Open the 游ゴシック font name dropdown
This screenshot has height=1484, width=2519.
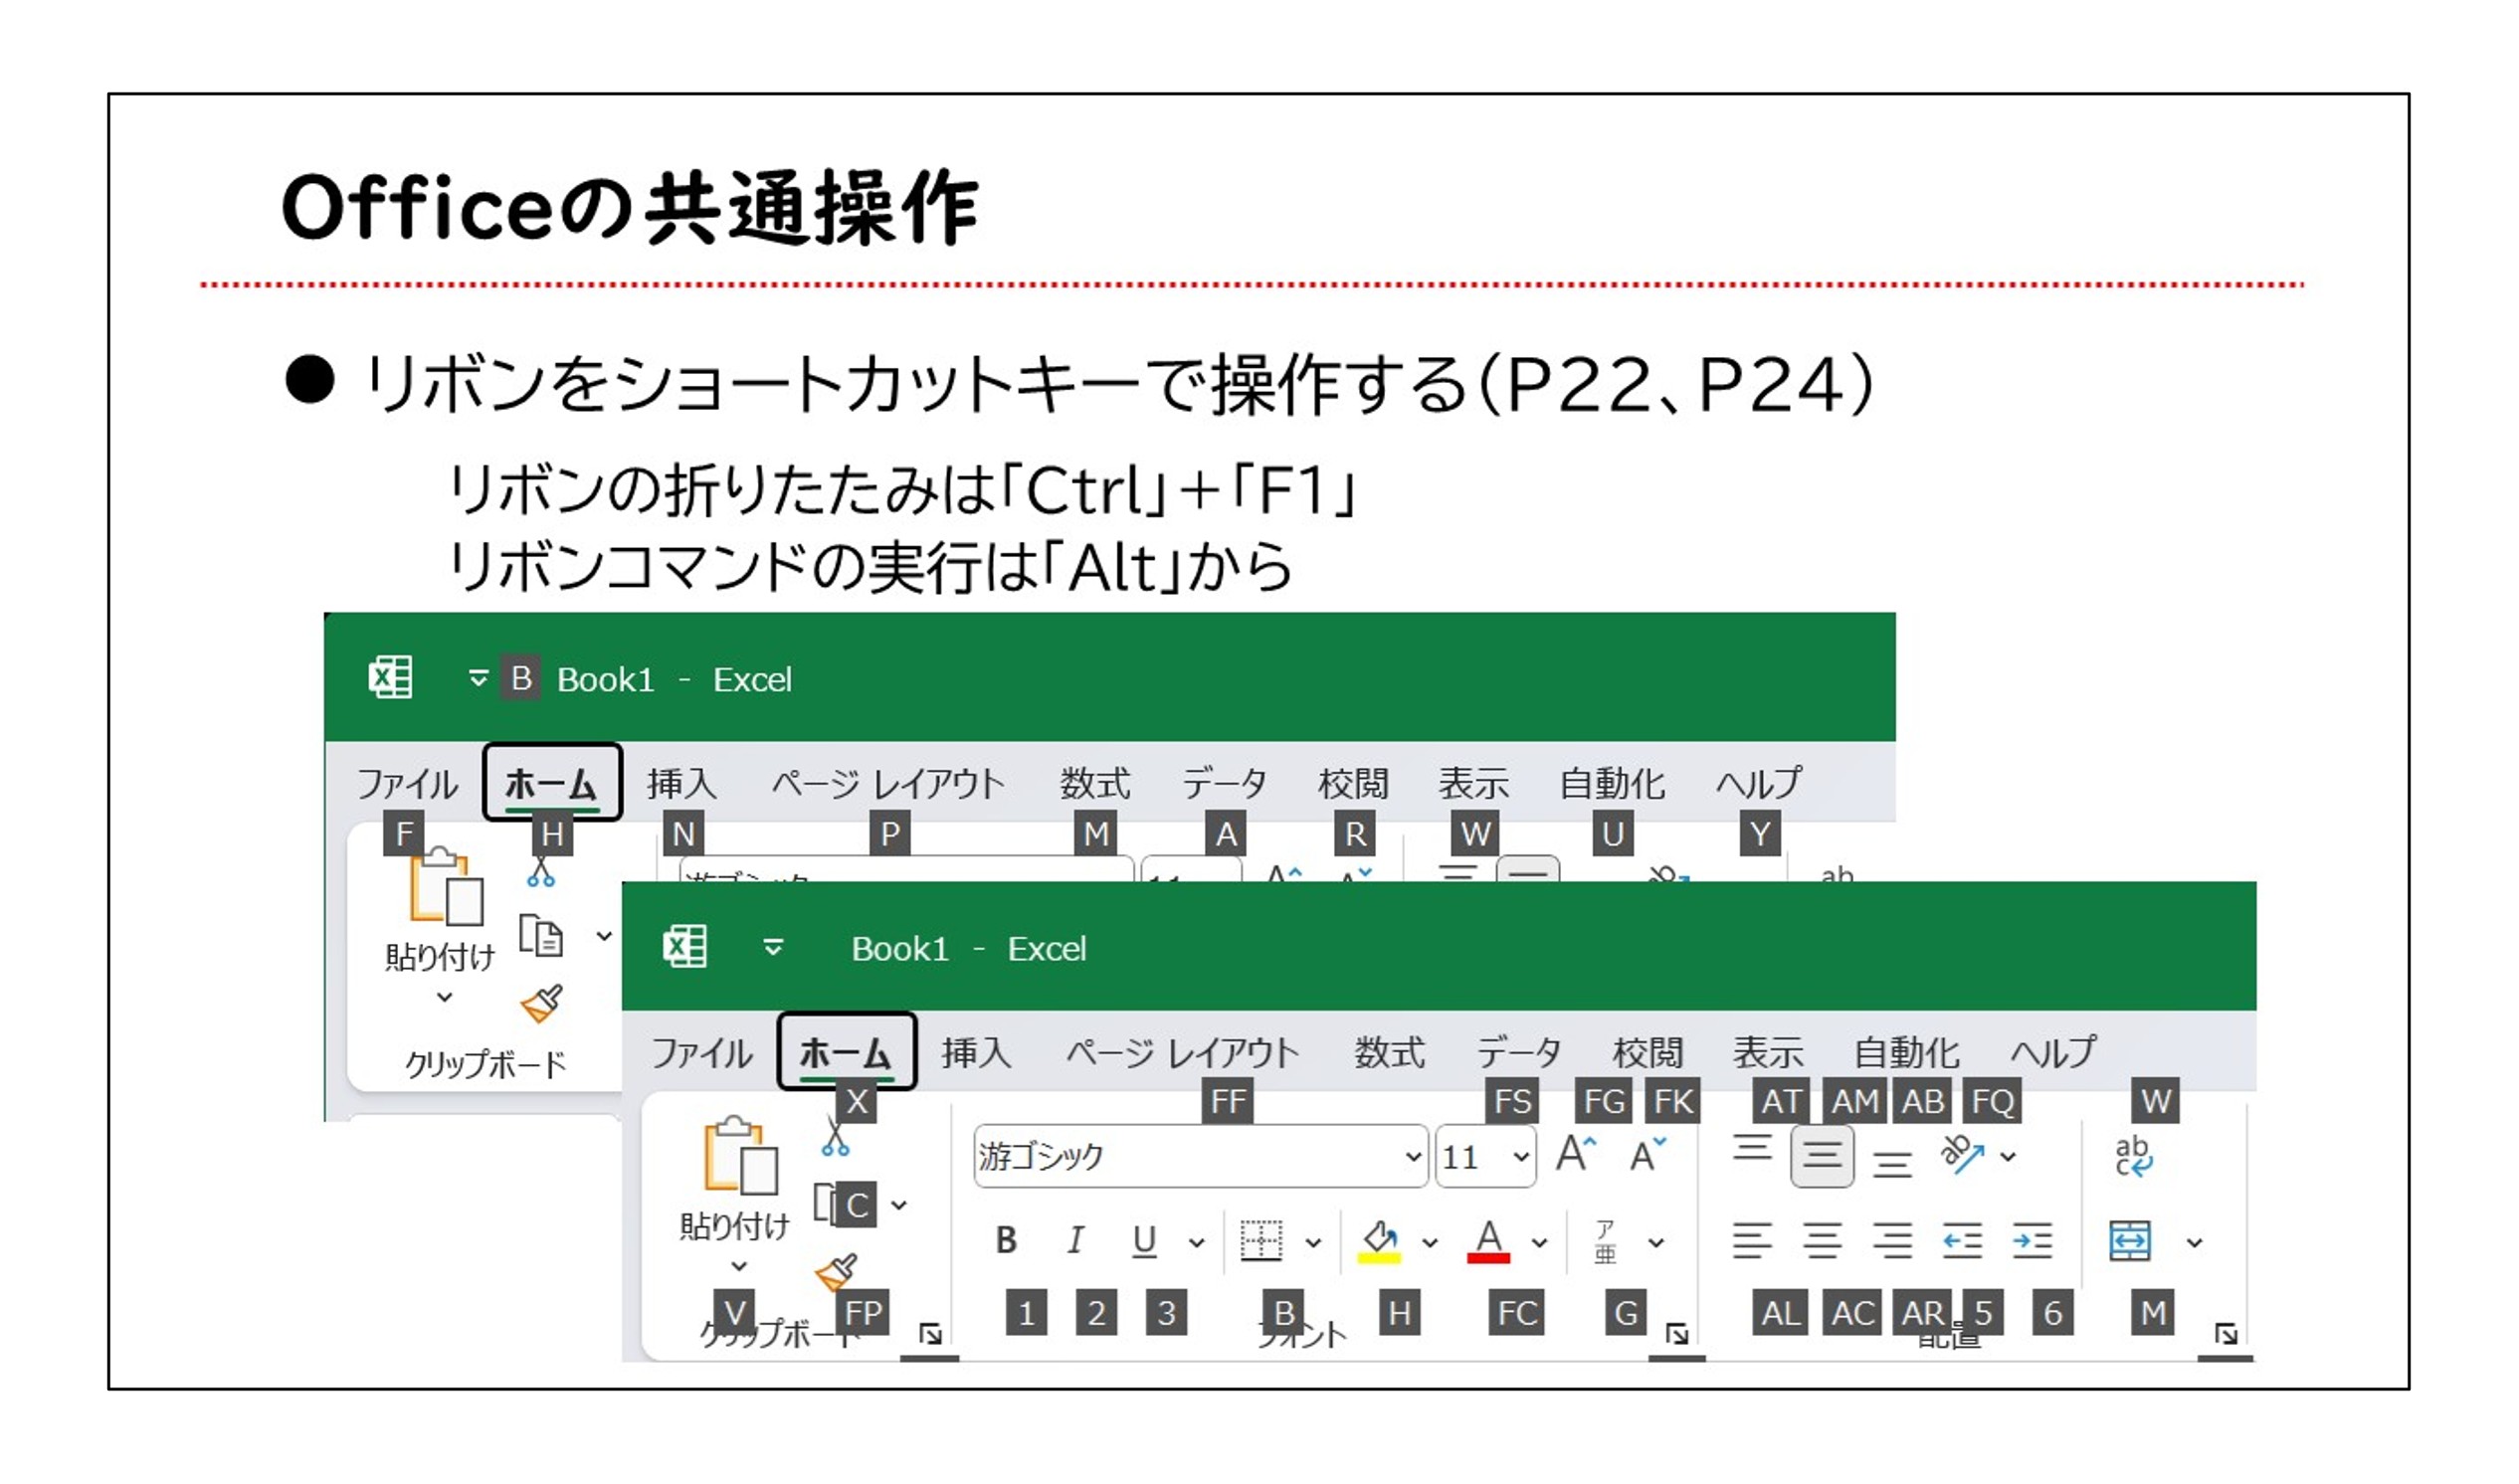tap(1412, 1157)
